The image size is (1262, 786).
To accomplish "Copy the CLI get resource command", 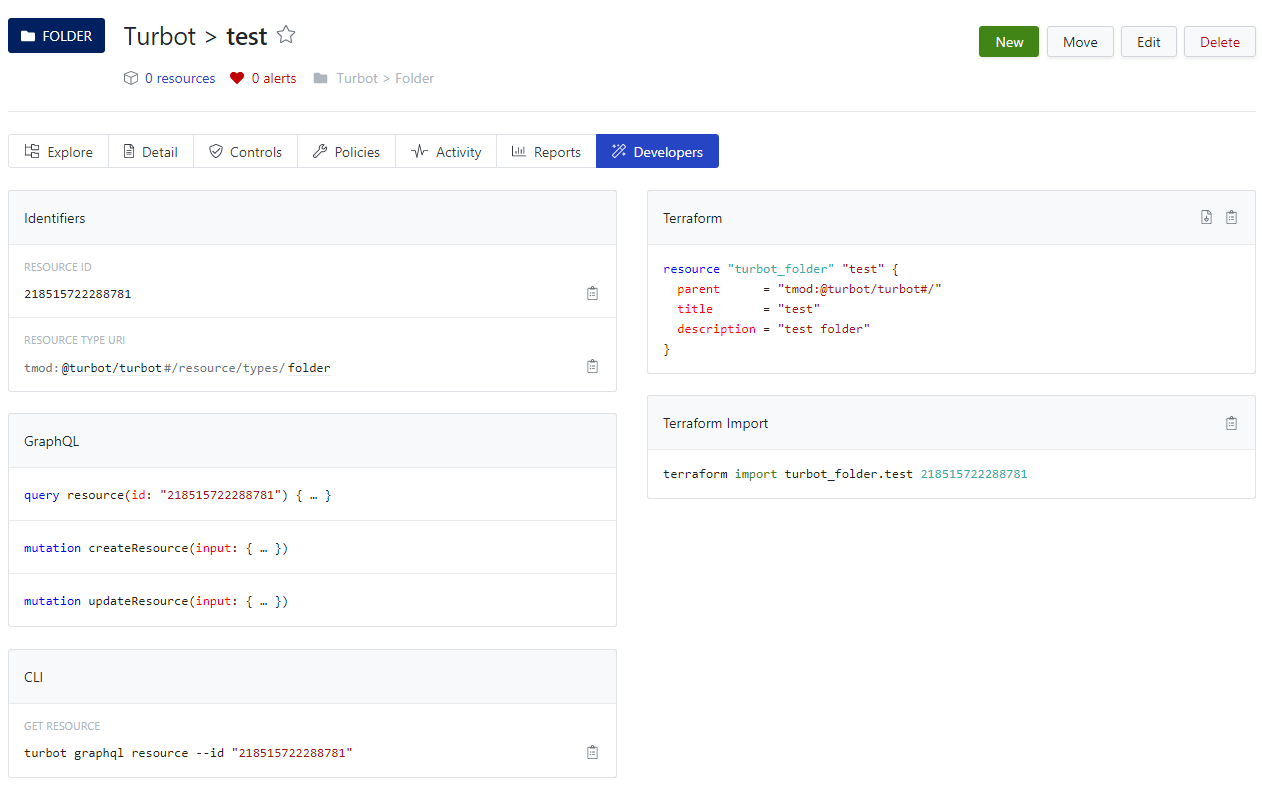I will click(592, 752).
